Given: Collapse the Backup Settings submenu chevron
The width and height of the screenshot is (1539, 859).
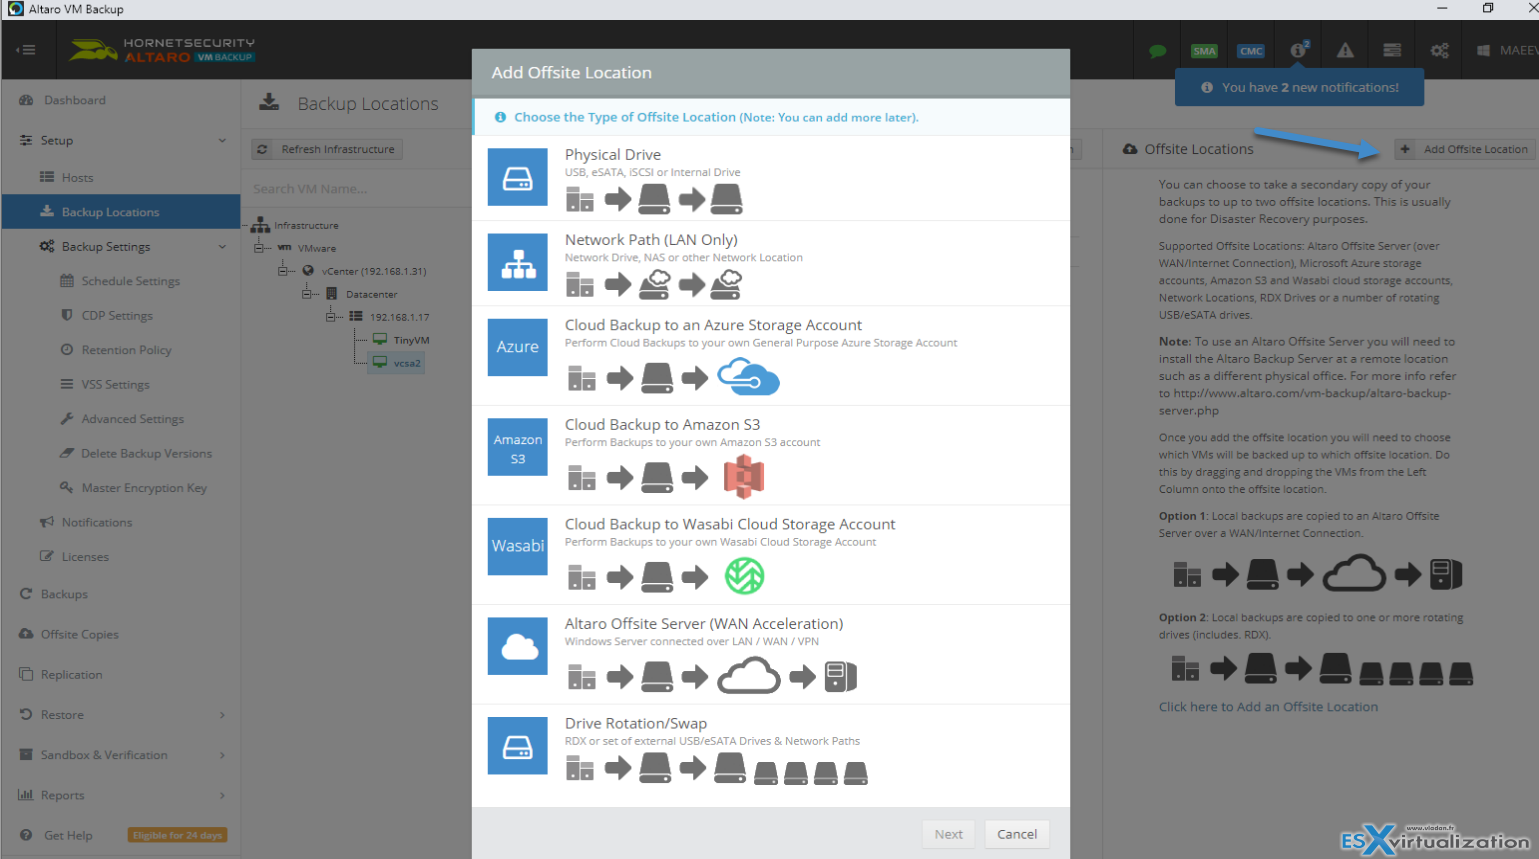Looking at the screenshot, I should click(x=222, y=246).
